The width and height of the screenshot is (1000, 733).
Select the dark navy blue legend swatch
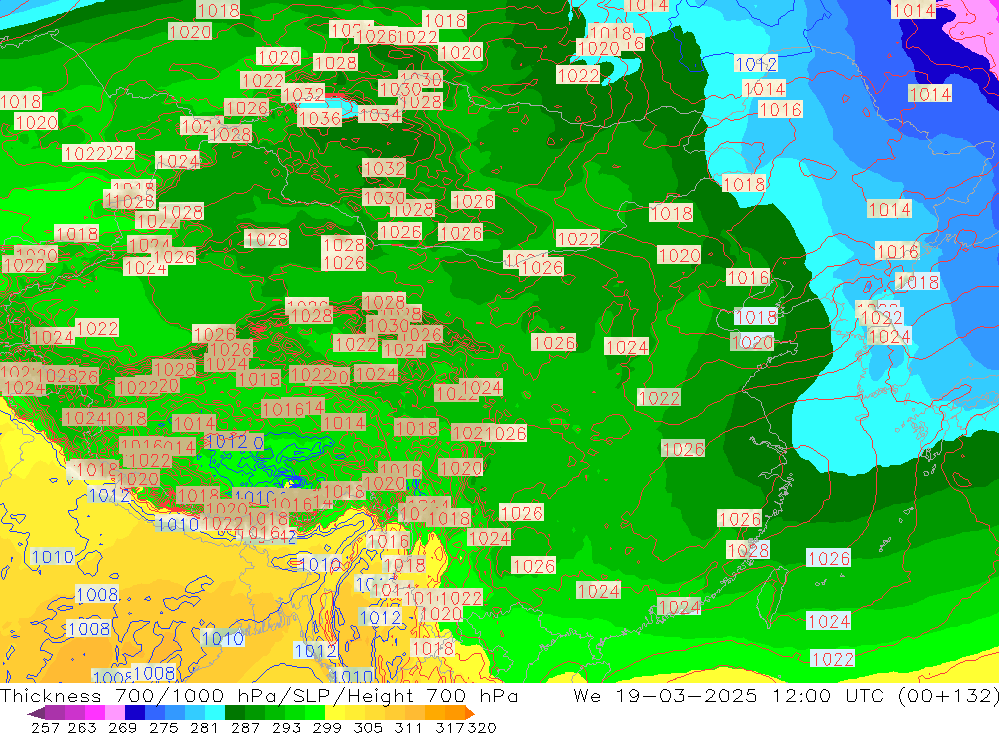pos(135,713)
